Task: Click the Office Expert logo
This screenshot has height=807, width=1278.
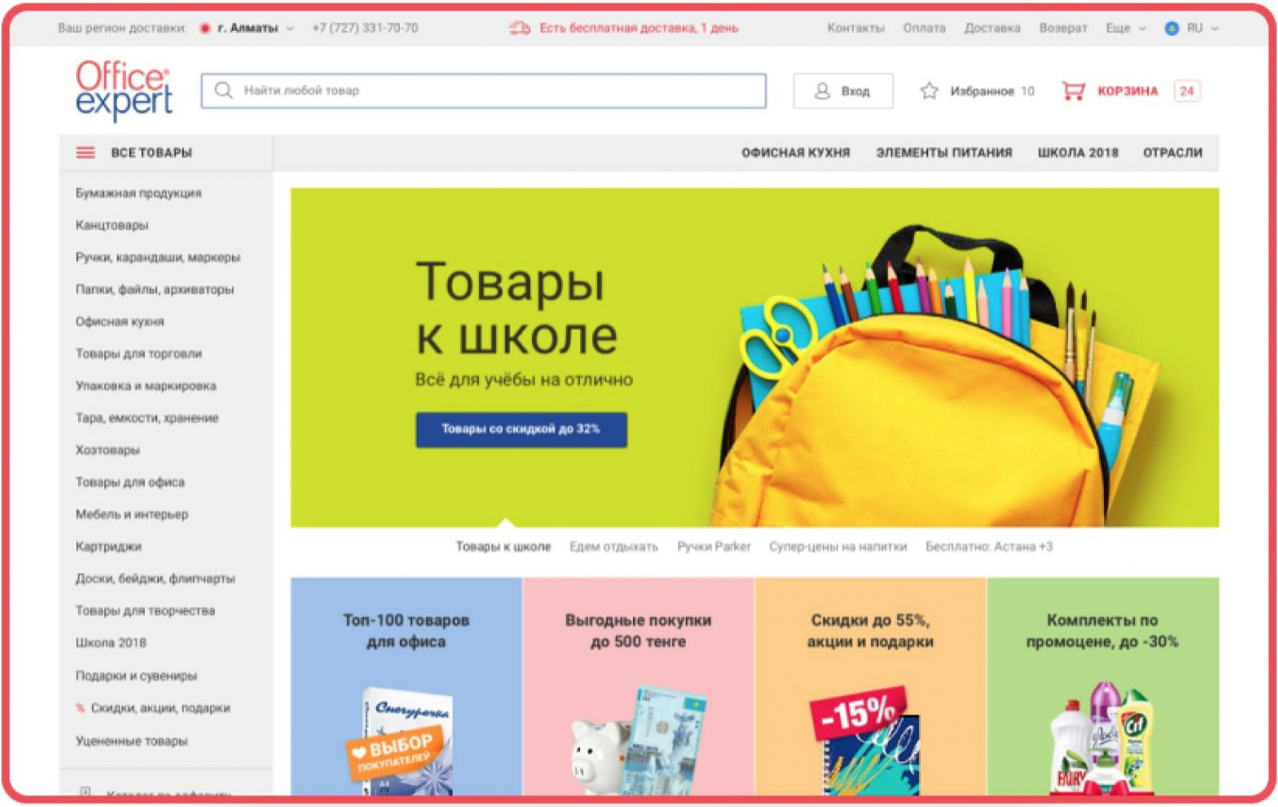Action: coord(123,90)
